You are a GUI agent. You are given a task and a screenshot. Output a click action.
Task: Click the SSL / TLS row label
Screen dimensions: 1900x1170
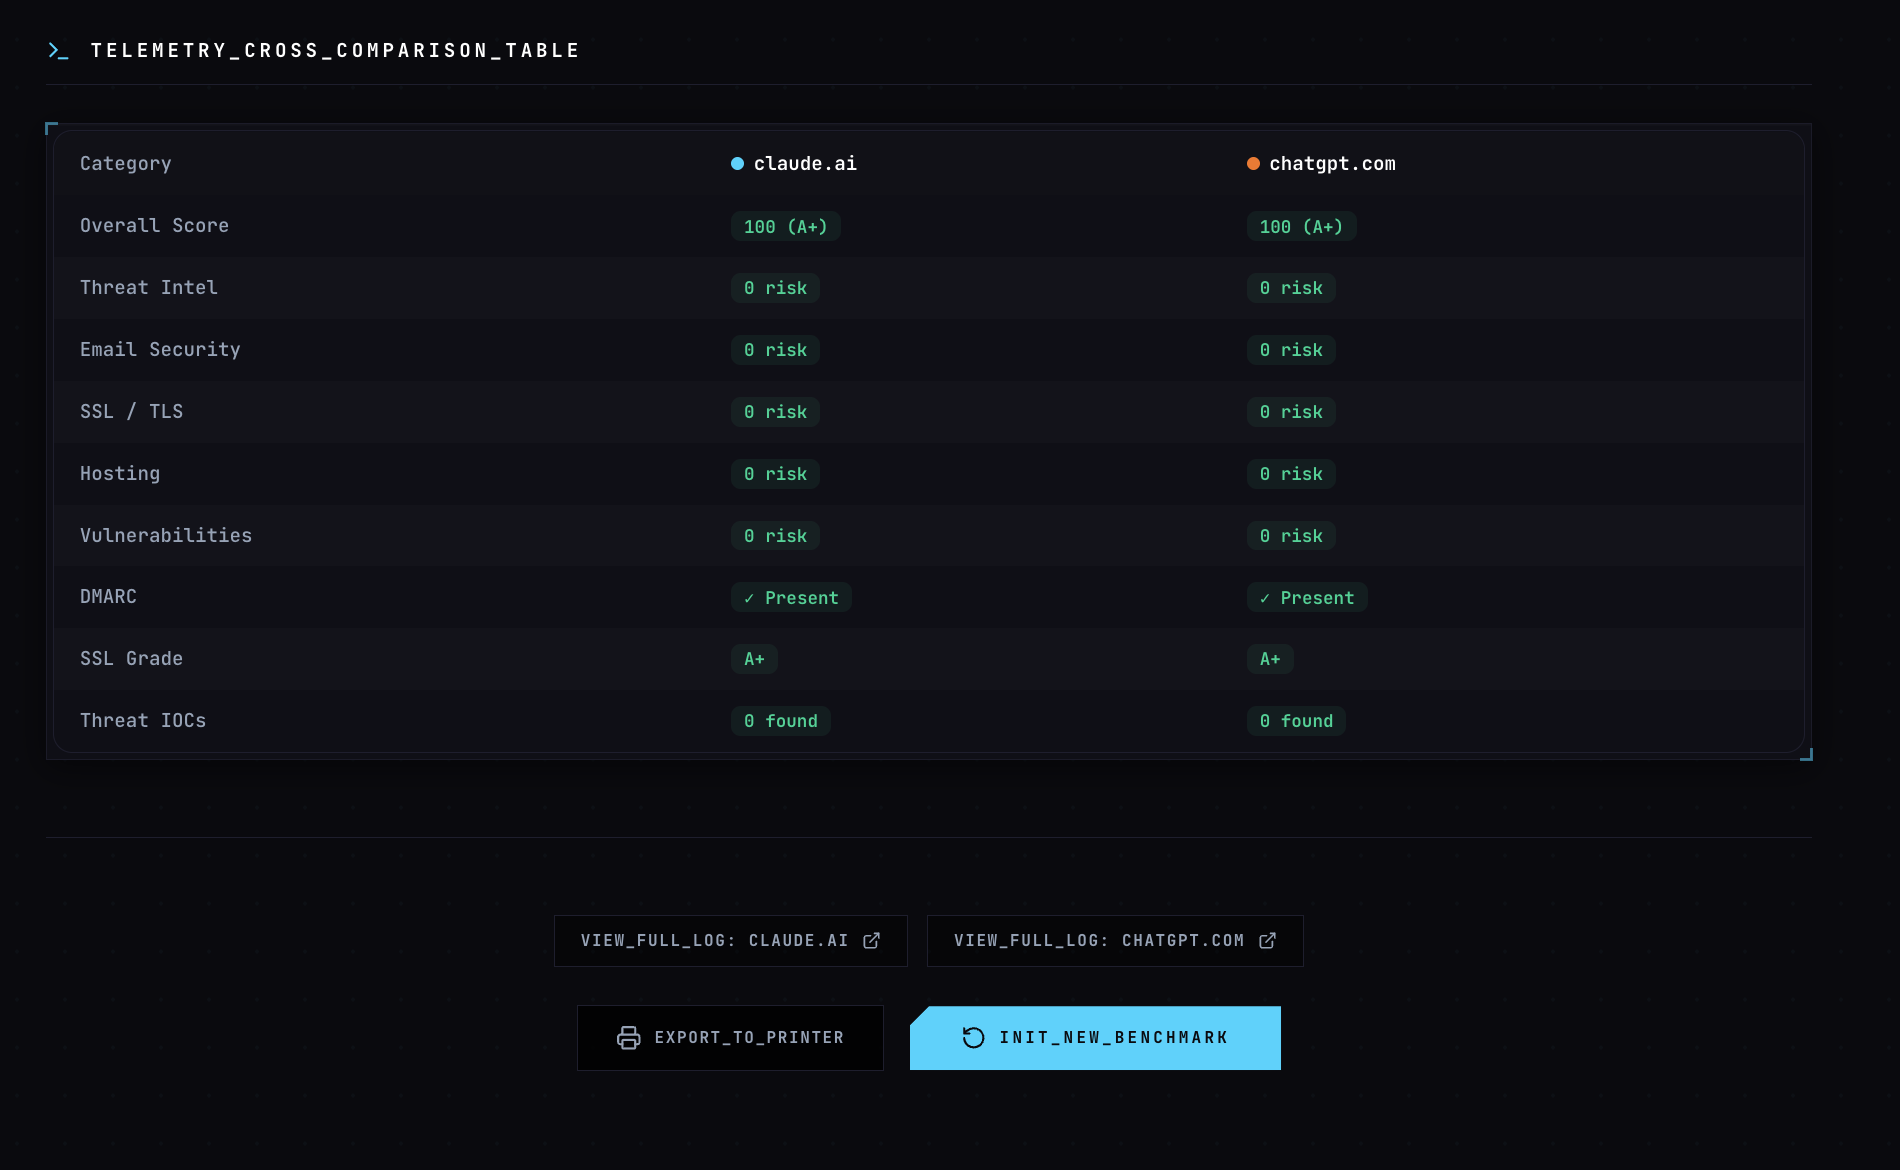(x=131, y=411)
